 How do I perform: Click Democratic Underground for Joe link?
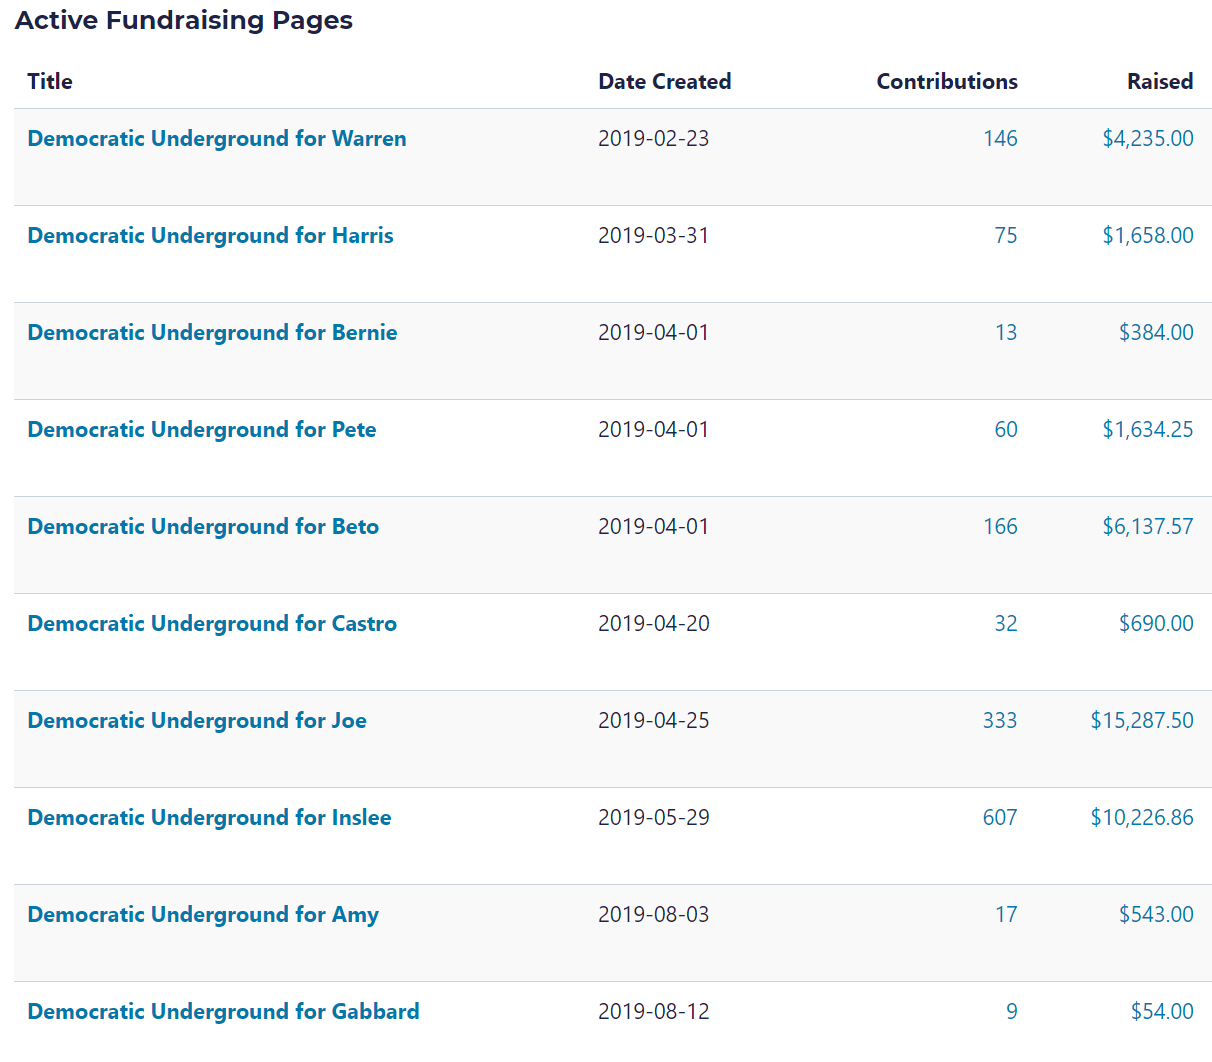click(197, 721)
